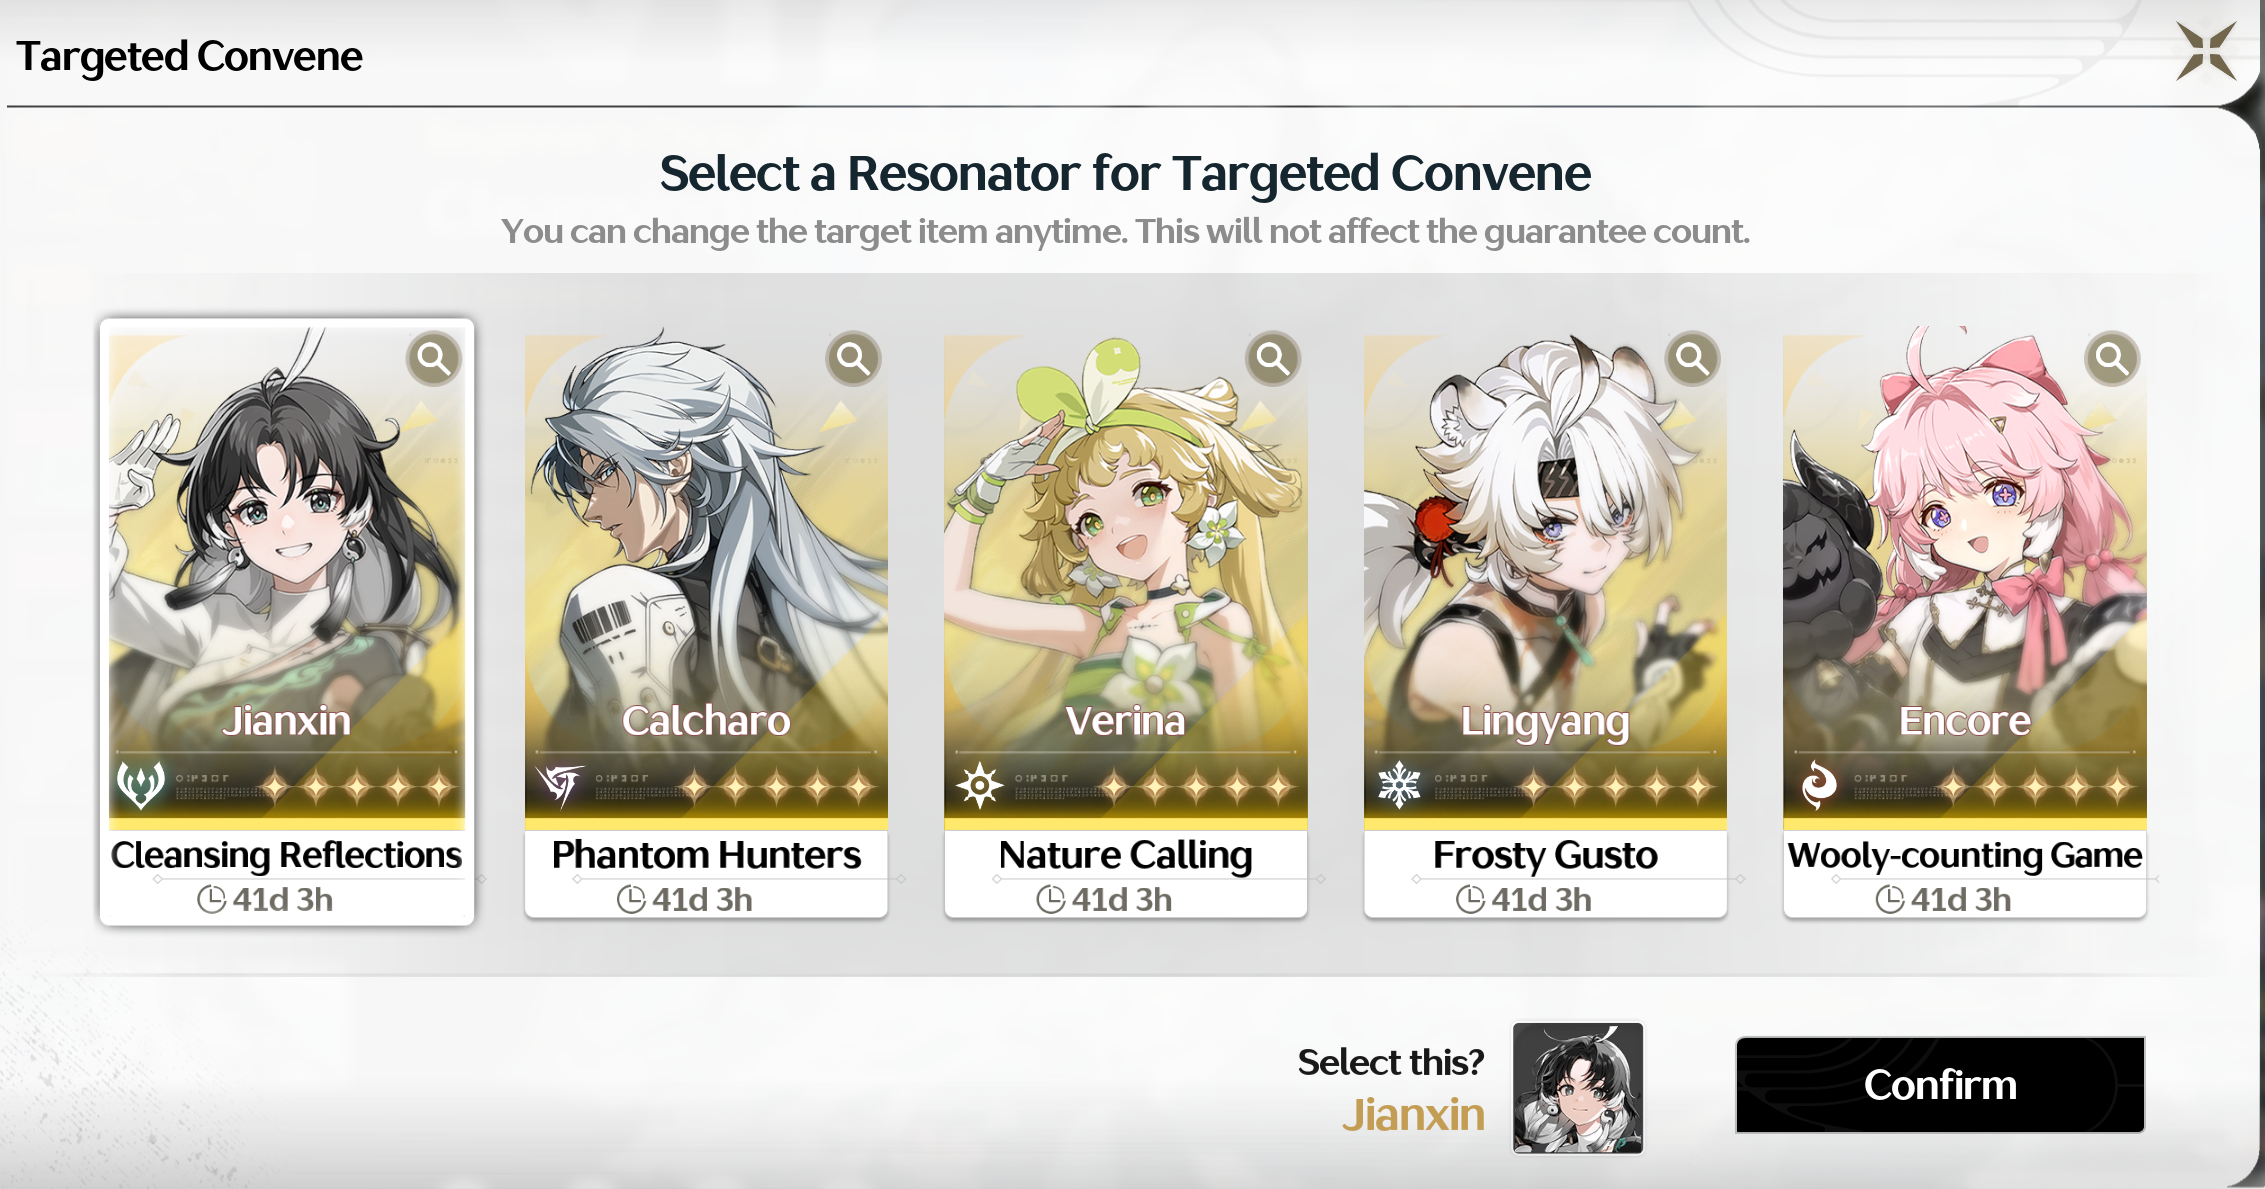Click the Fusion flame icon under Encore
Screen dimensions: 2265x1189
click(1819, 785)
